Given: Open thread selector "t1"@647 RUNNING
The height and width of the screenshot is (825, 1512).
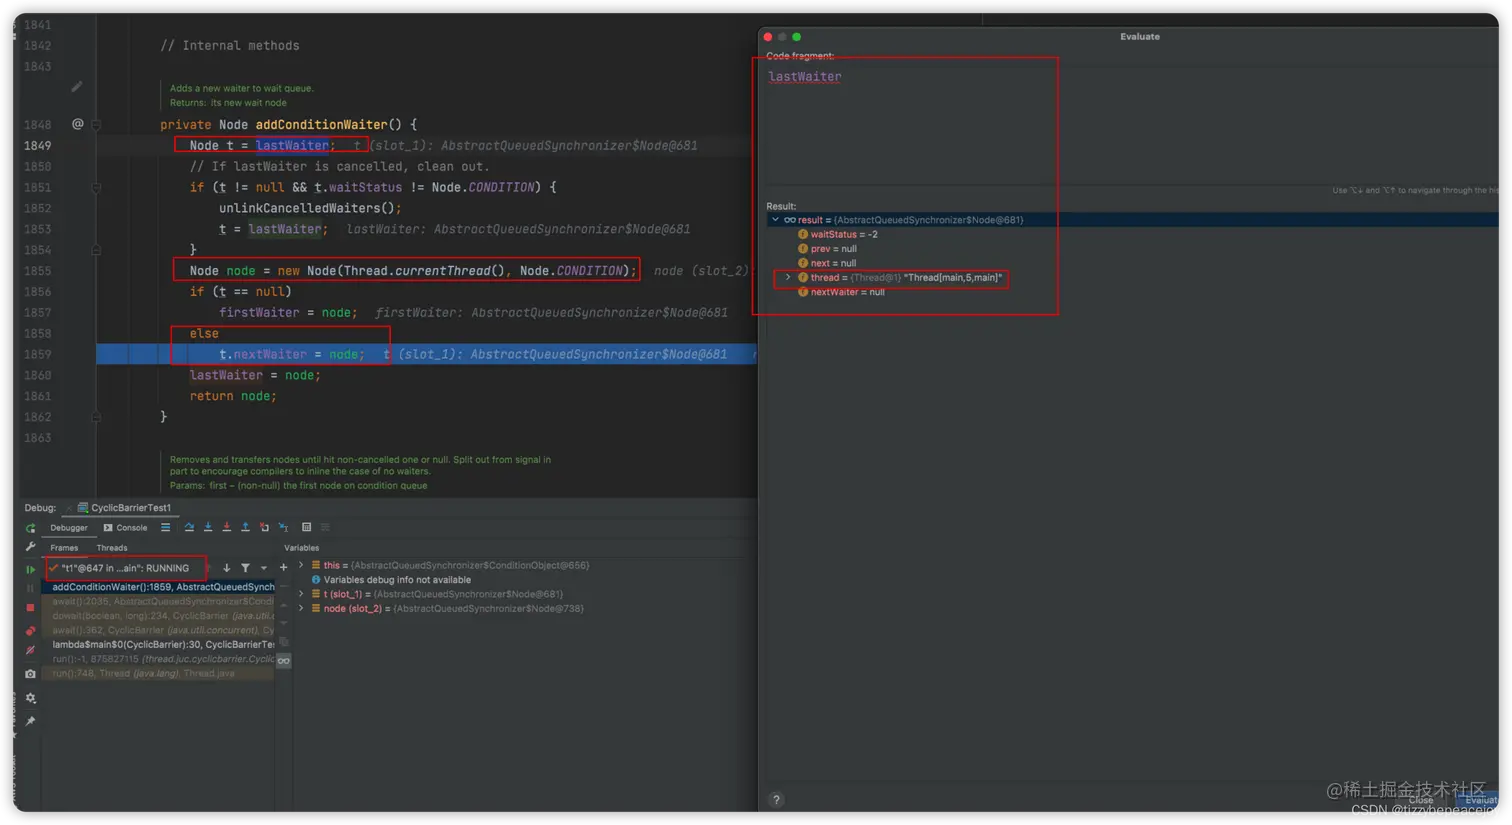Looking at the screenshot, I should pyautogui.click(x=126, y=568).
